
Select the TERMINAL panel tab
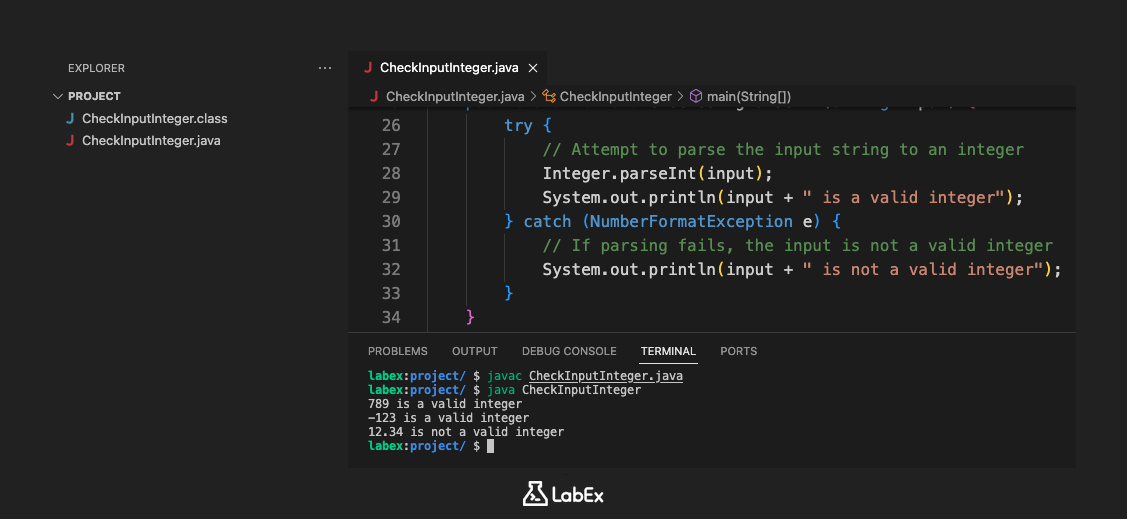coord(668,351)
